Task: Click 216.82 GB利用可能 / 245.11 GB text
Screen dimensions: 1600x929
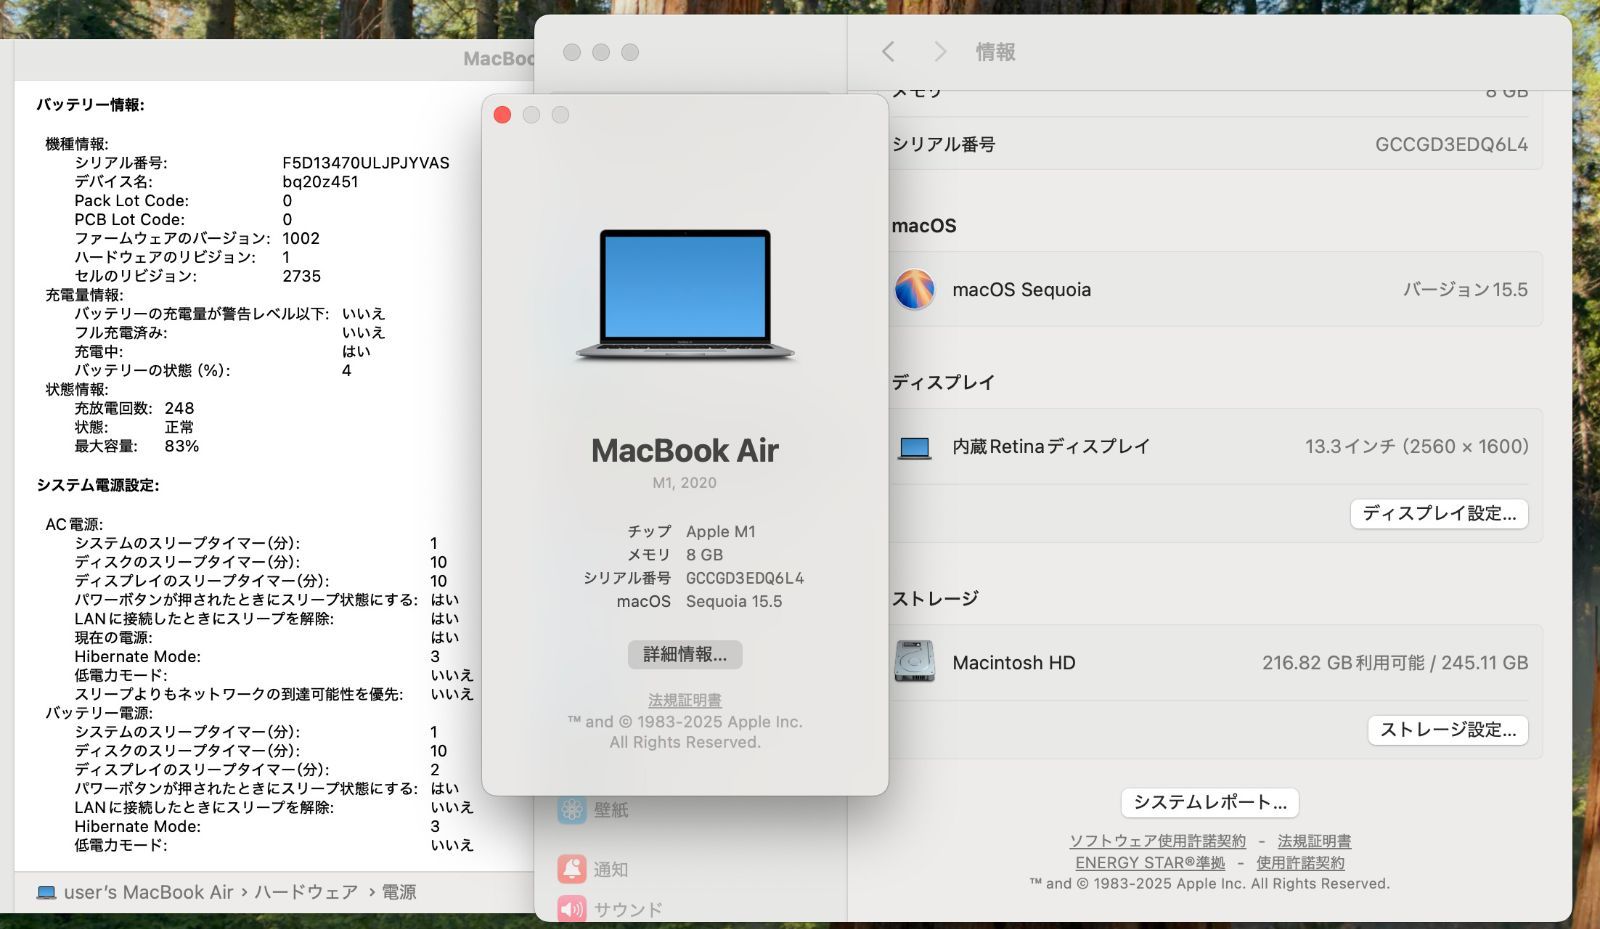Action: [x=1395, y=662]
